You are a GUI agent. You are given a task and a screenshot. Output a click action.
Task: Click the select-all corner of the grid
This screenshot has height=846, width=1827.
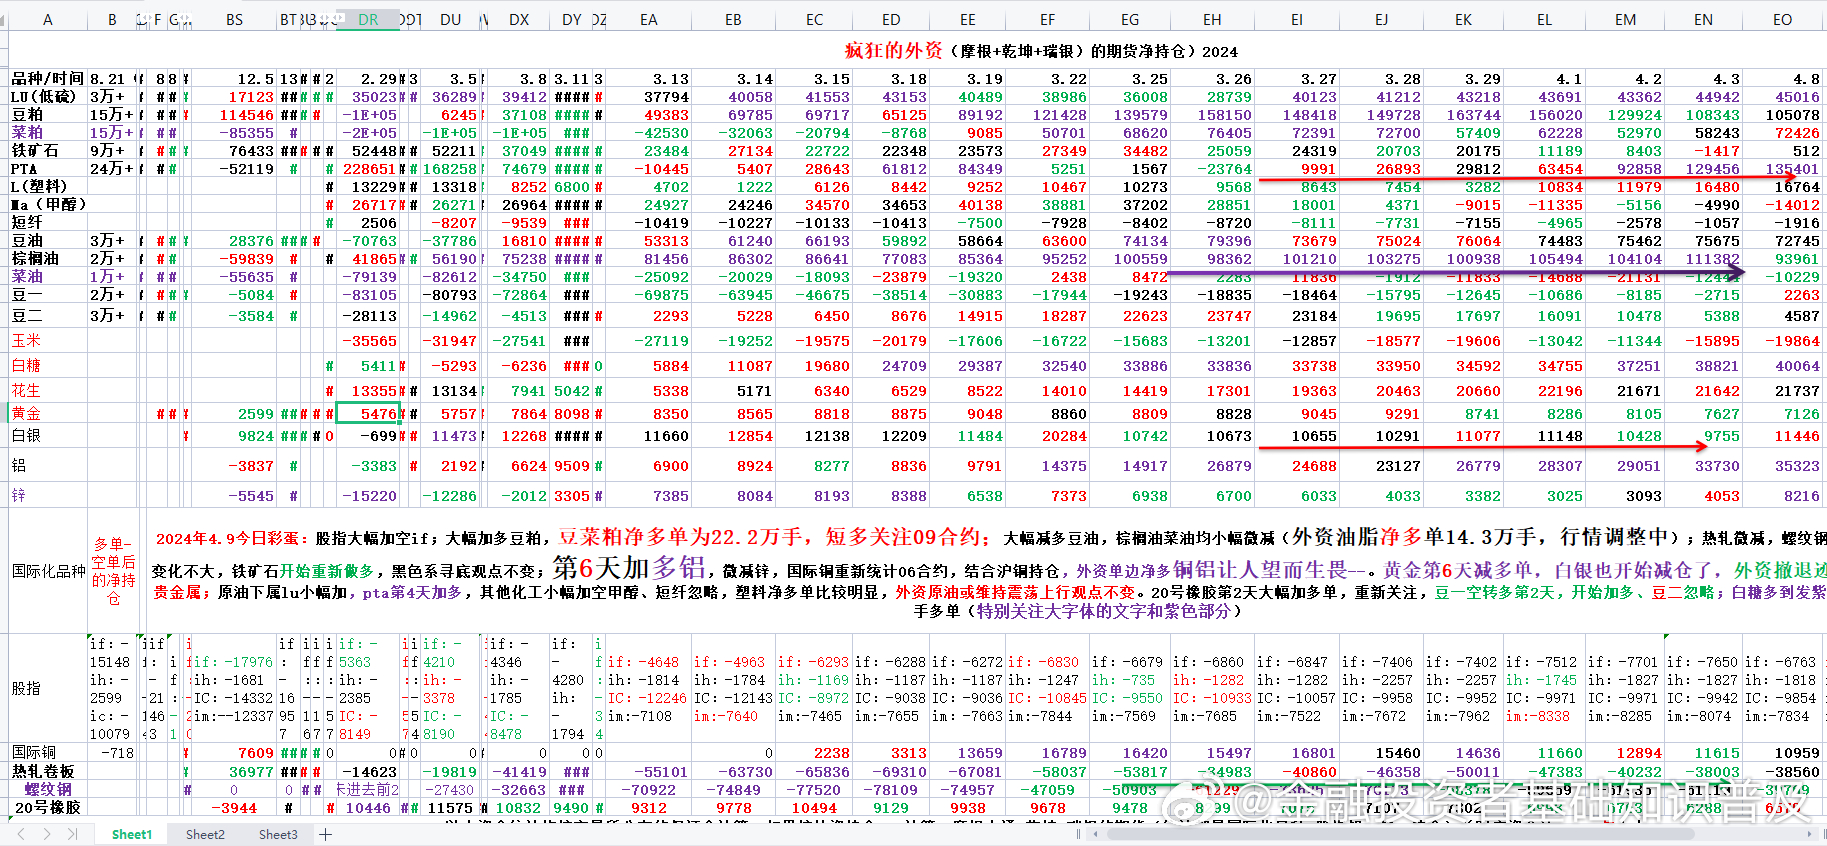pos(4,19)
